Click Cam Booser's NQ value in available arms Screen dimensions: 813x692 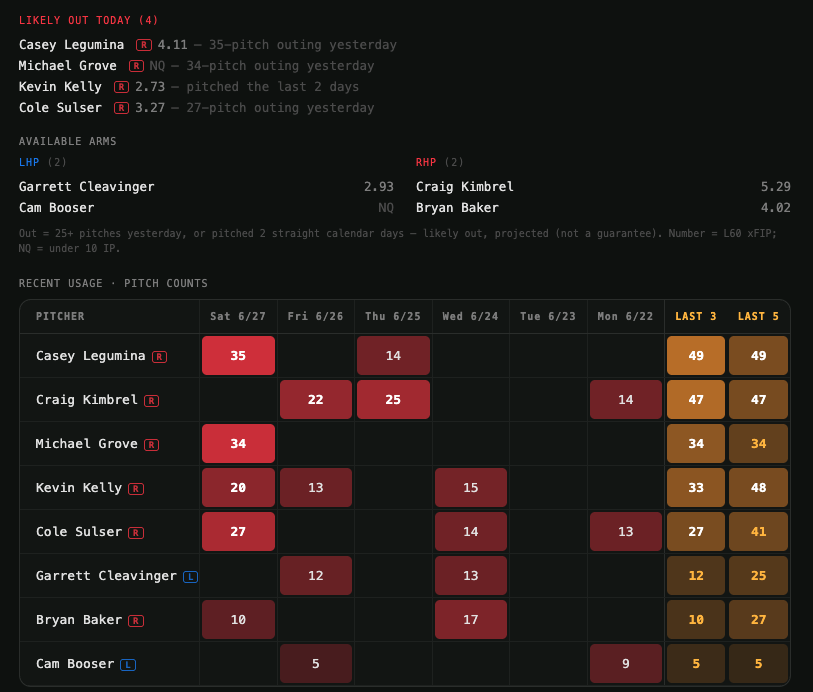386,208
